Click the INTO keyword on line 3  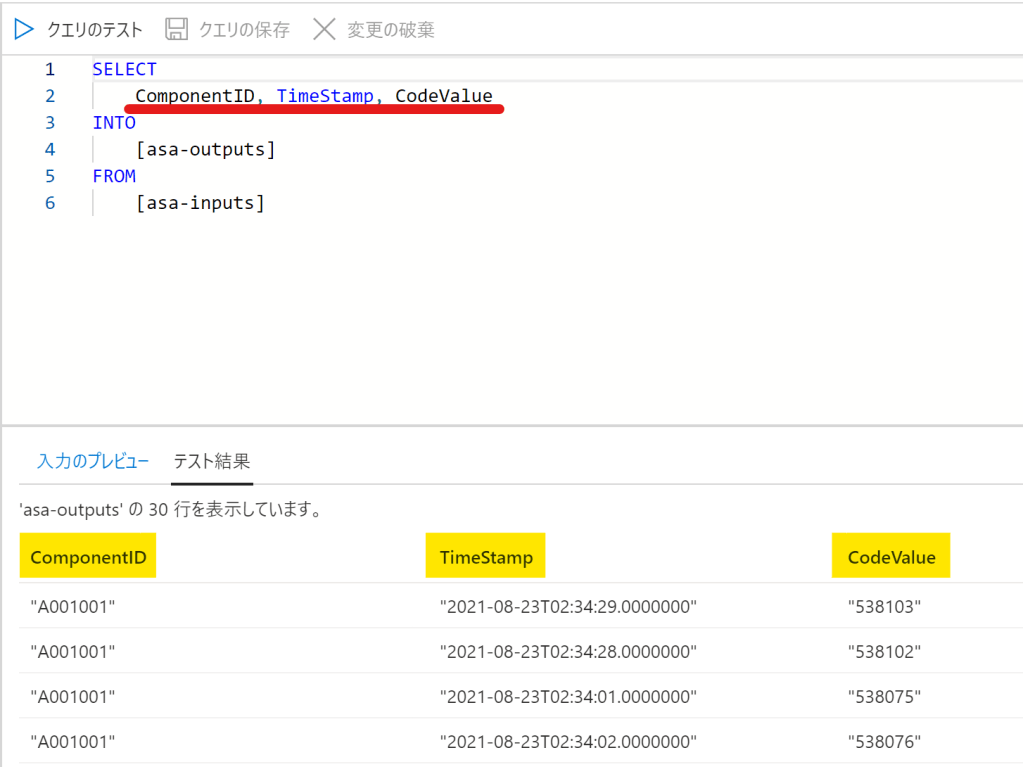click(114, 123)
